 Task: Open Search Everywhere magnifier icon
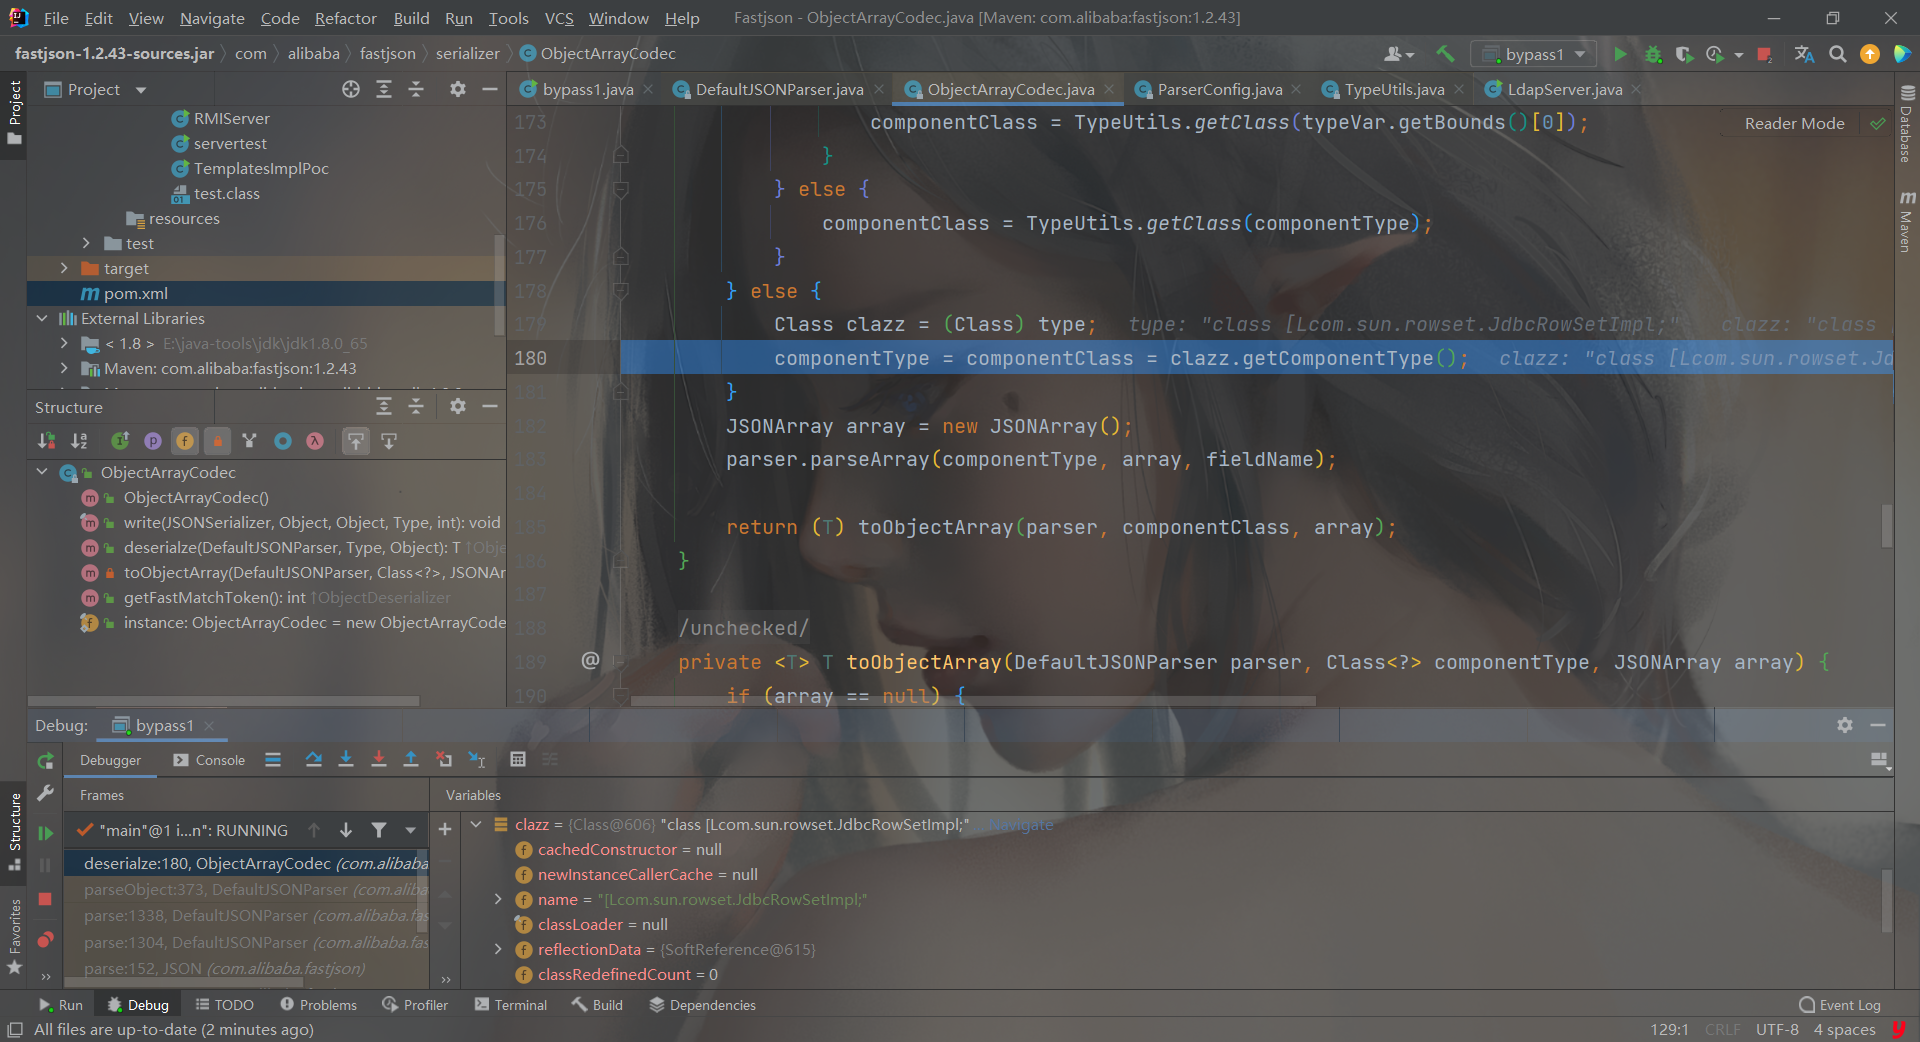click(1837, 54)
